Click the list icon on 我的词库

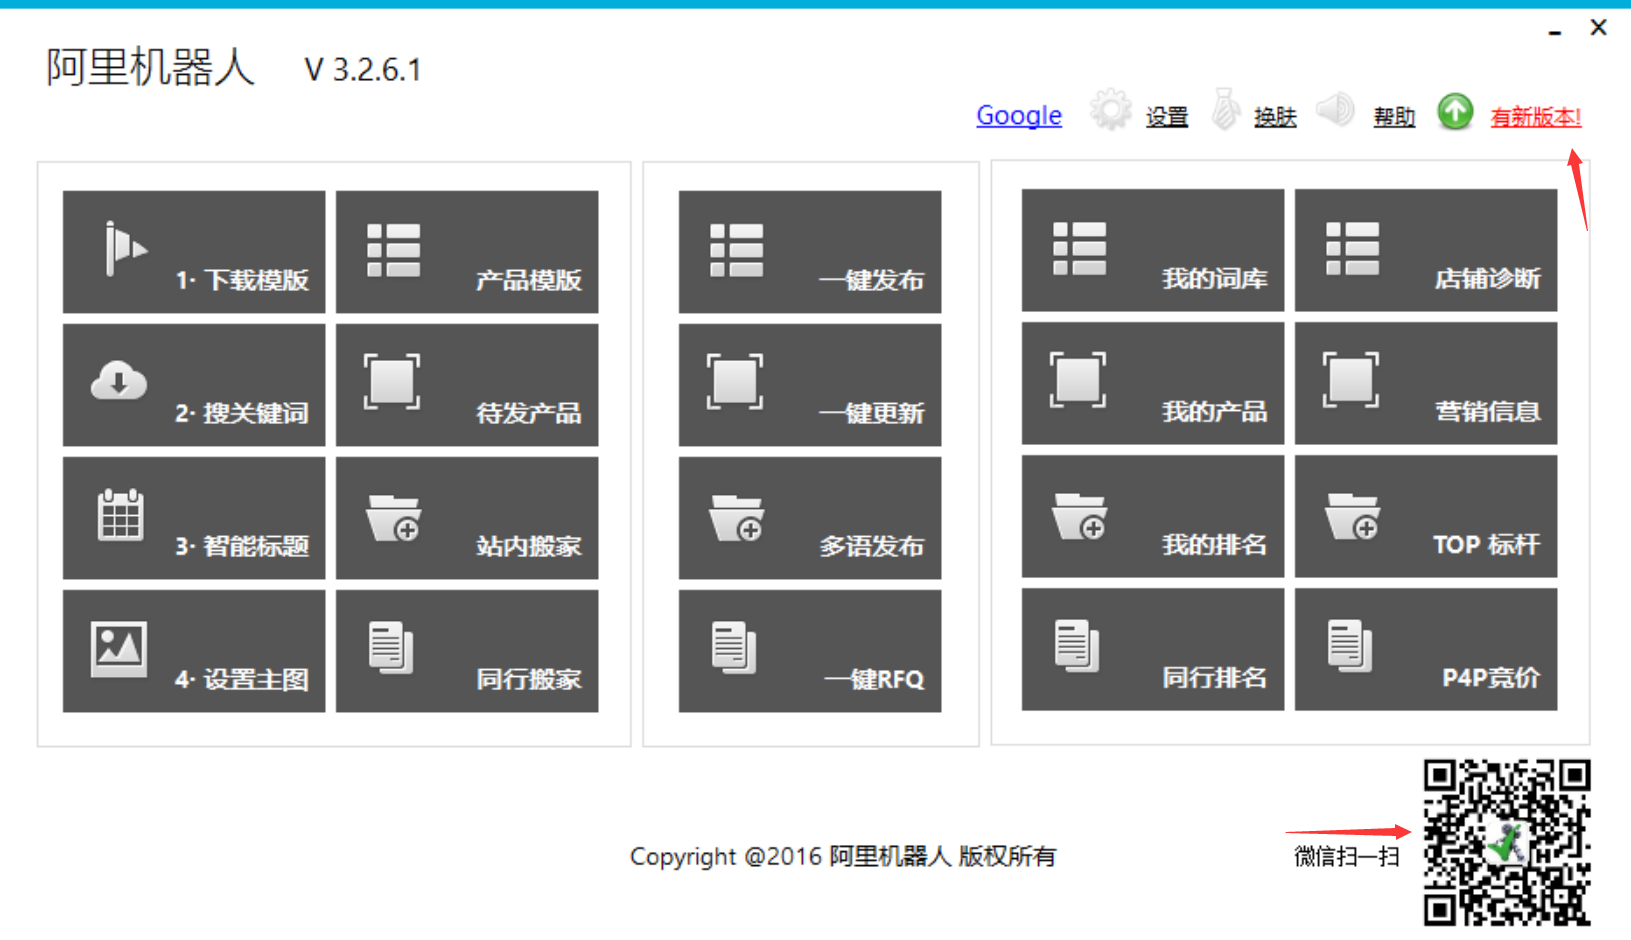[x=1080, y=248]
